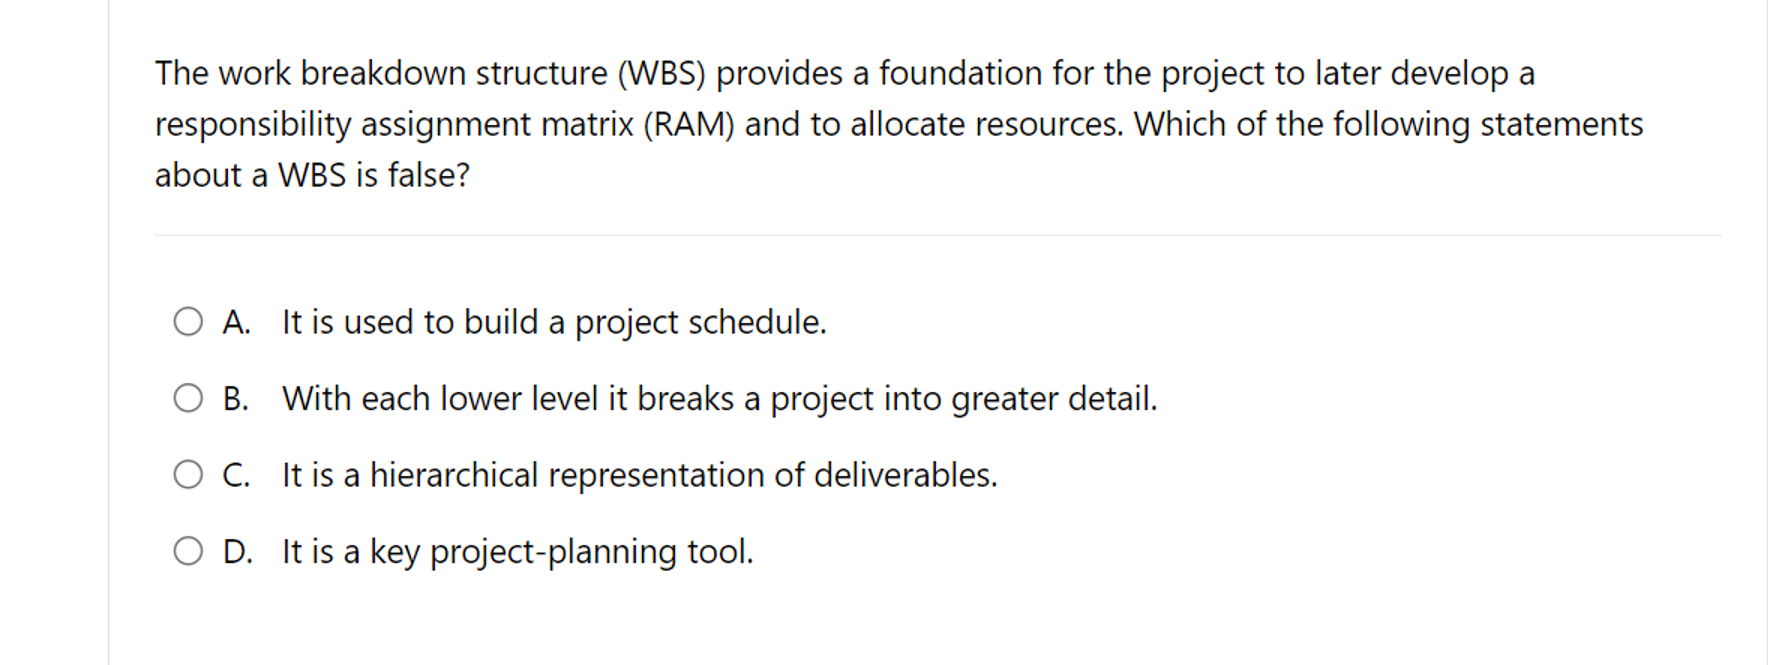
Task: Select radio button for option C
Action: coord(188,474)
